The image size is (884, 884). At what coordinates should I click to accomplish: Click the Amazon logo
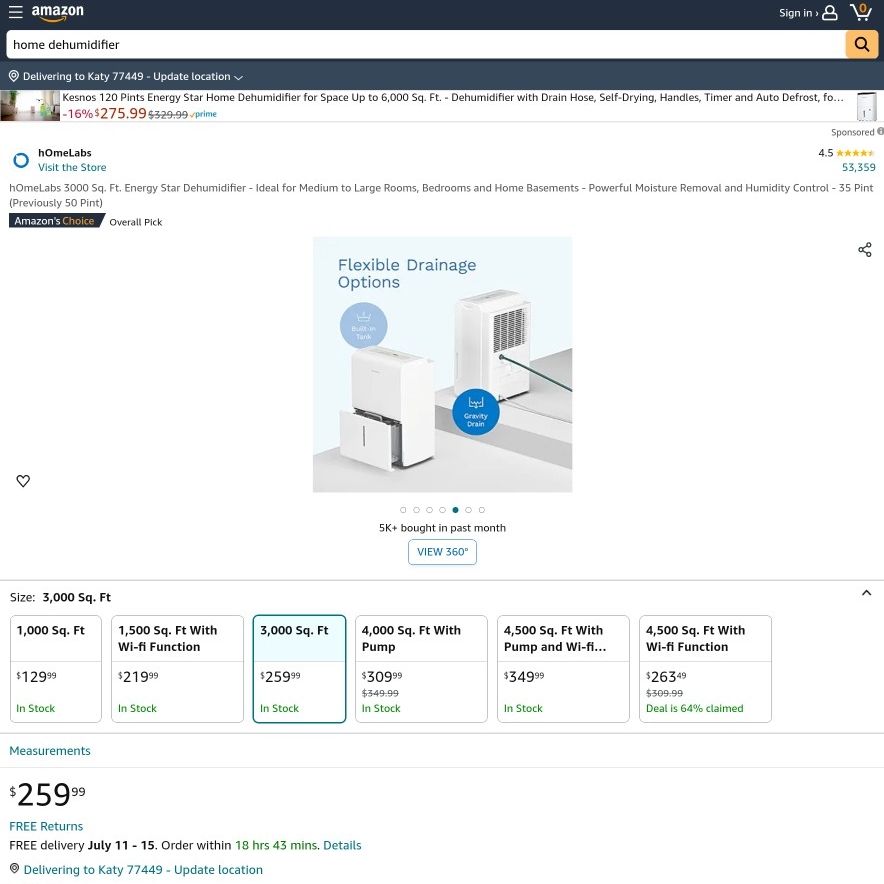pos(58,12)
